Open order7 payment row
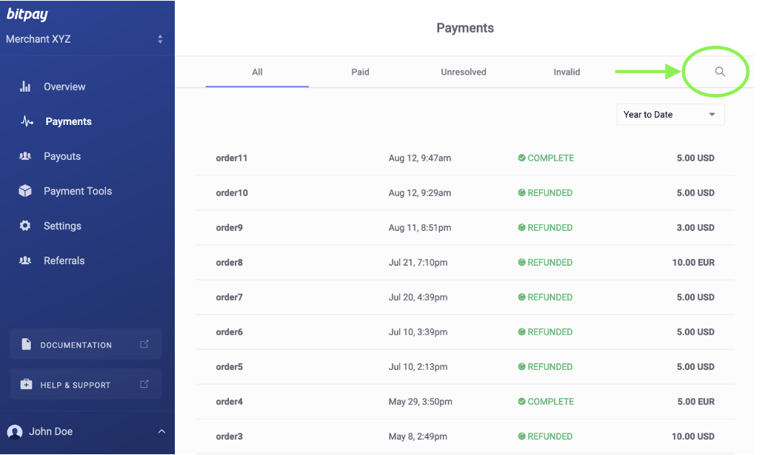The image size is (768, 455). point(465,297)
